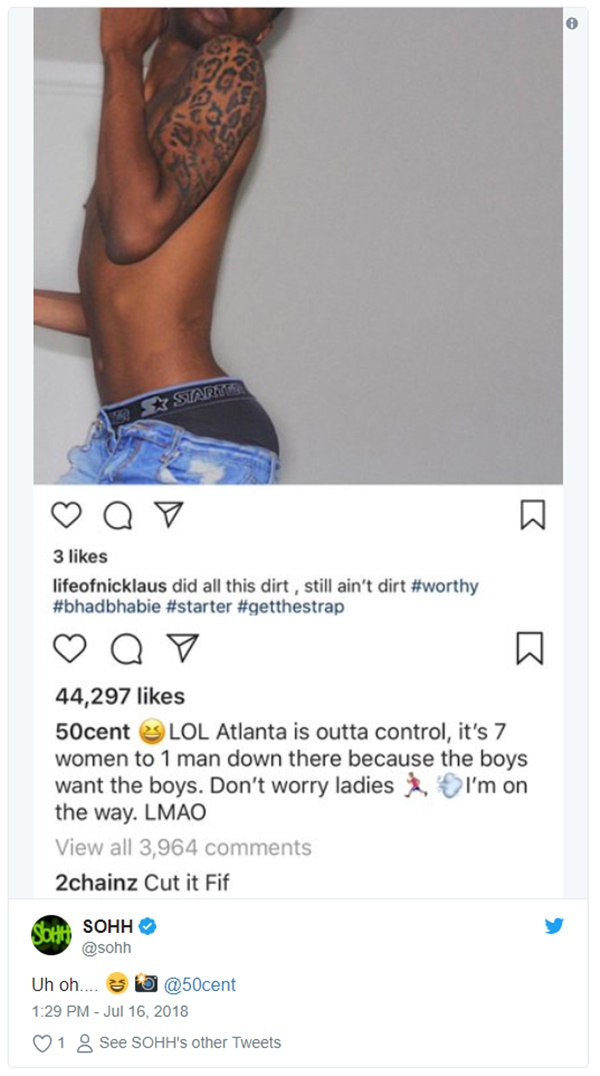The height and width of the screenshot is (1076, 600).
Task: Like the 50cent post with heart icon
Action: point(70,648)
